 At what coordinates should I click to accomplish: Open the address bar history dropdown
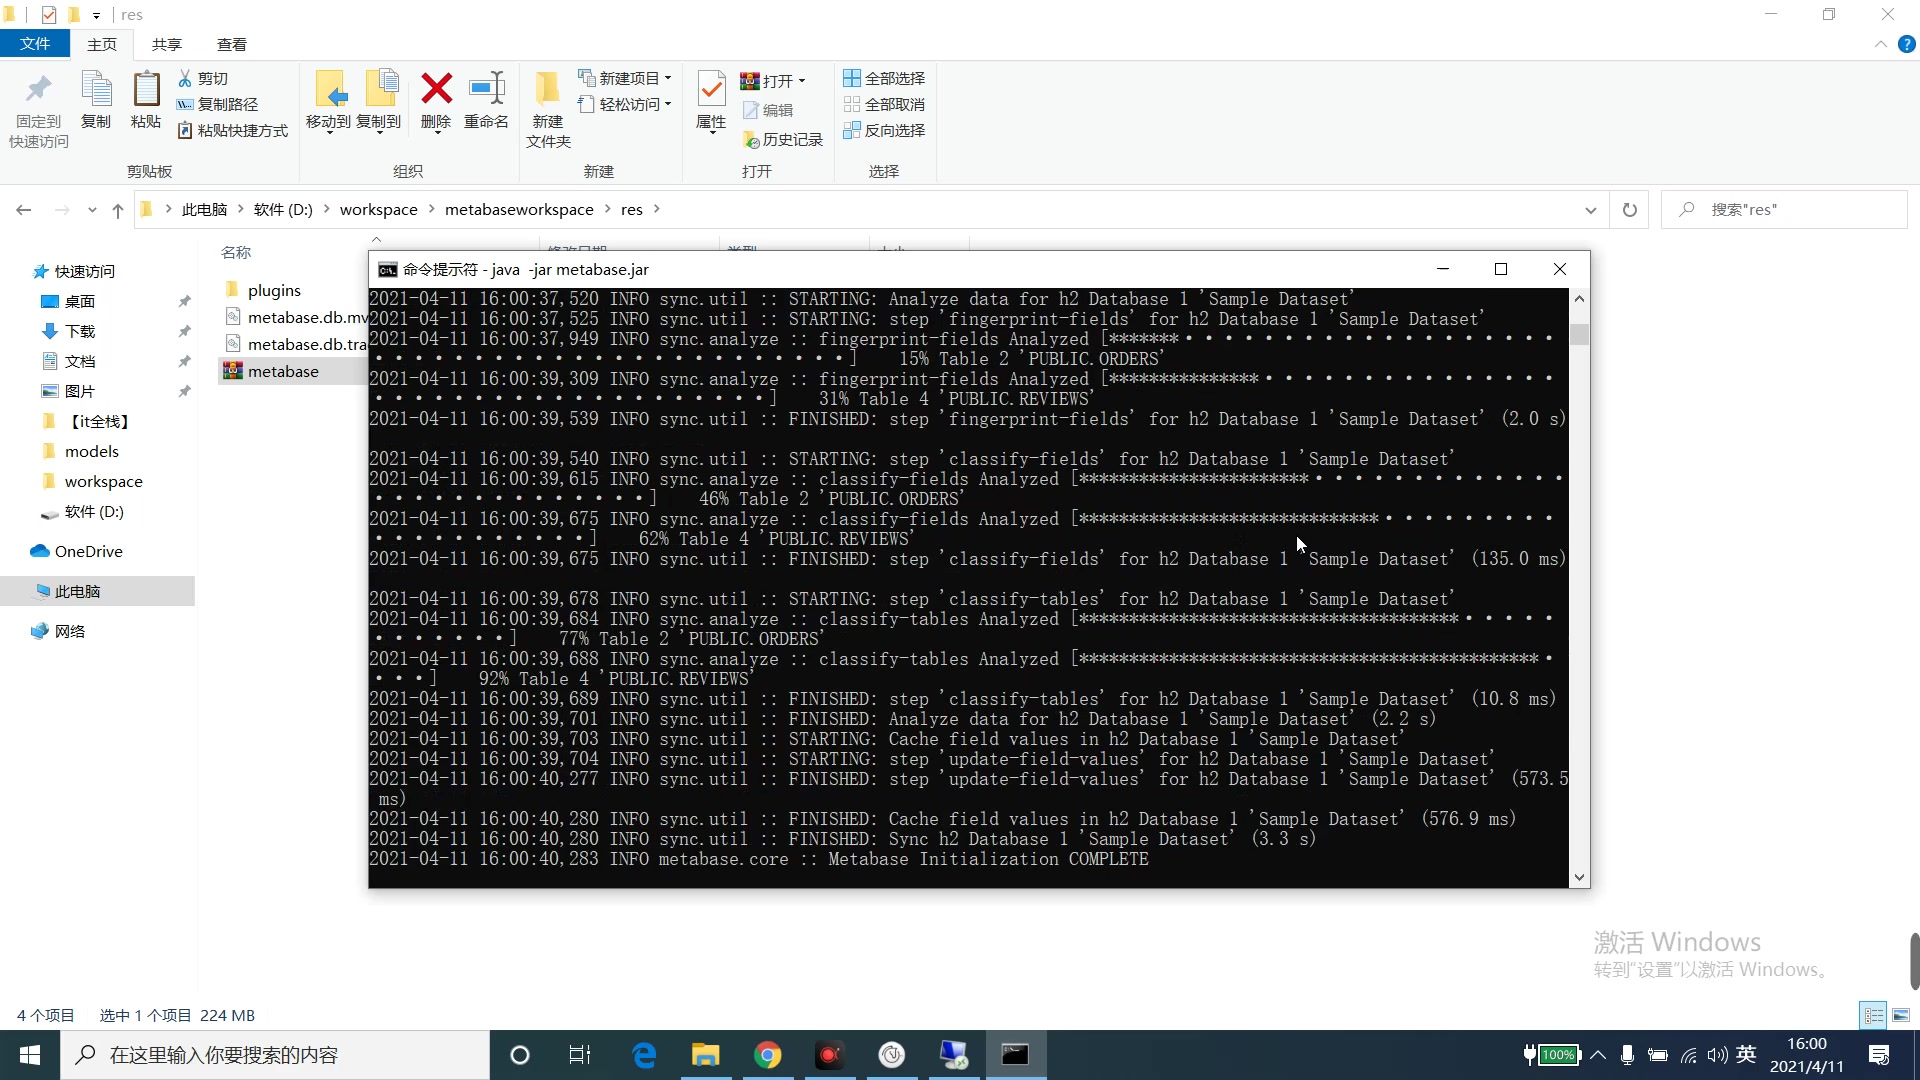1590,210
